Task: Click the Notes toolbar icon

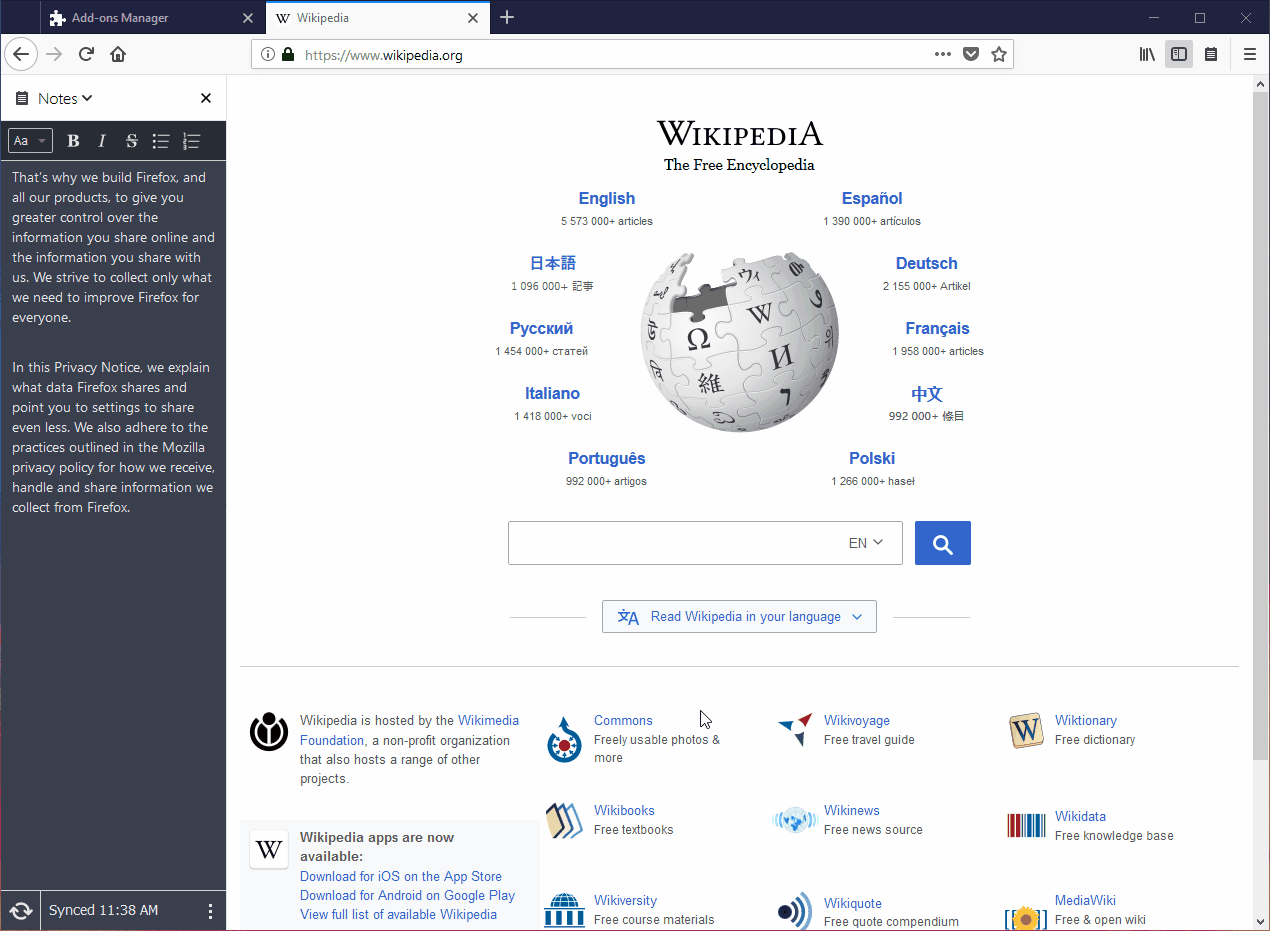Action: point(1211,54)
